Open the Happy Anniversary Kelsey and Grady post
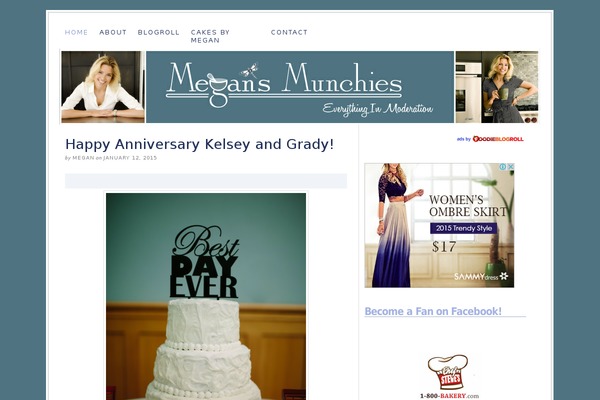 tap(199, 144)
